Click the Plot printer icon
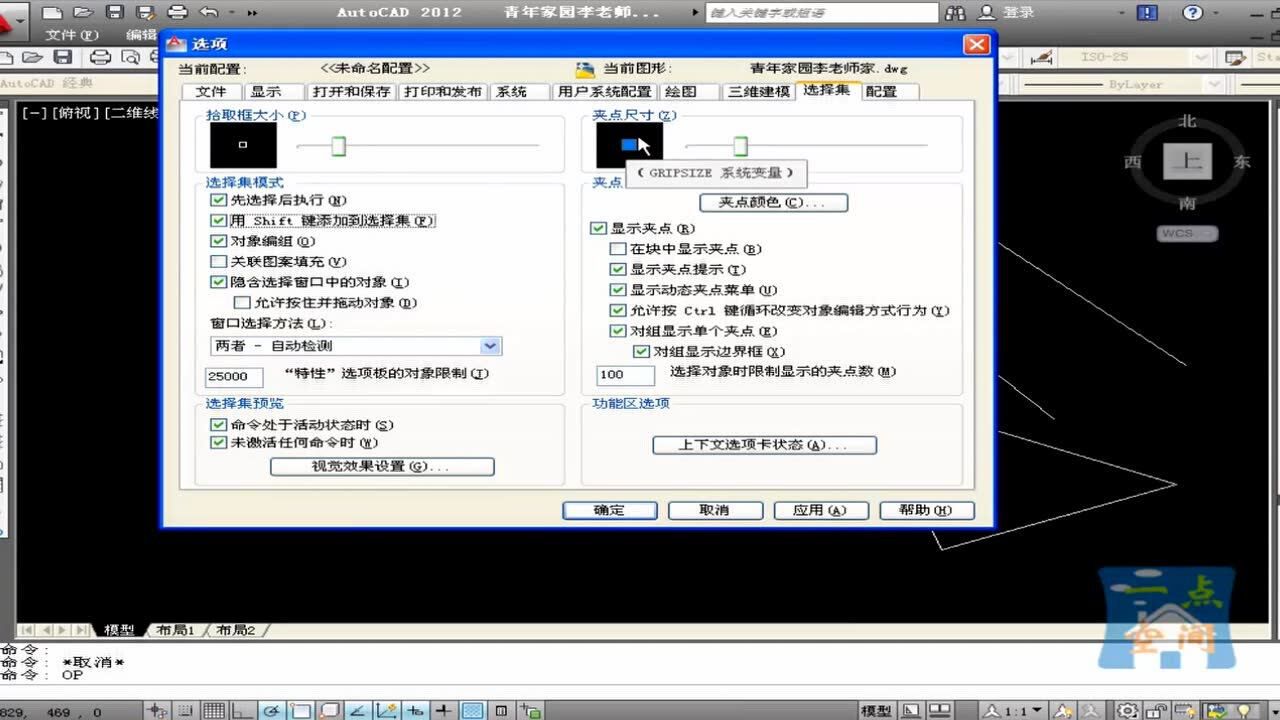The width and height of the screenshot is (1280, 720). 177,12
